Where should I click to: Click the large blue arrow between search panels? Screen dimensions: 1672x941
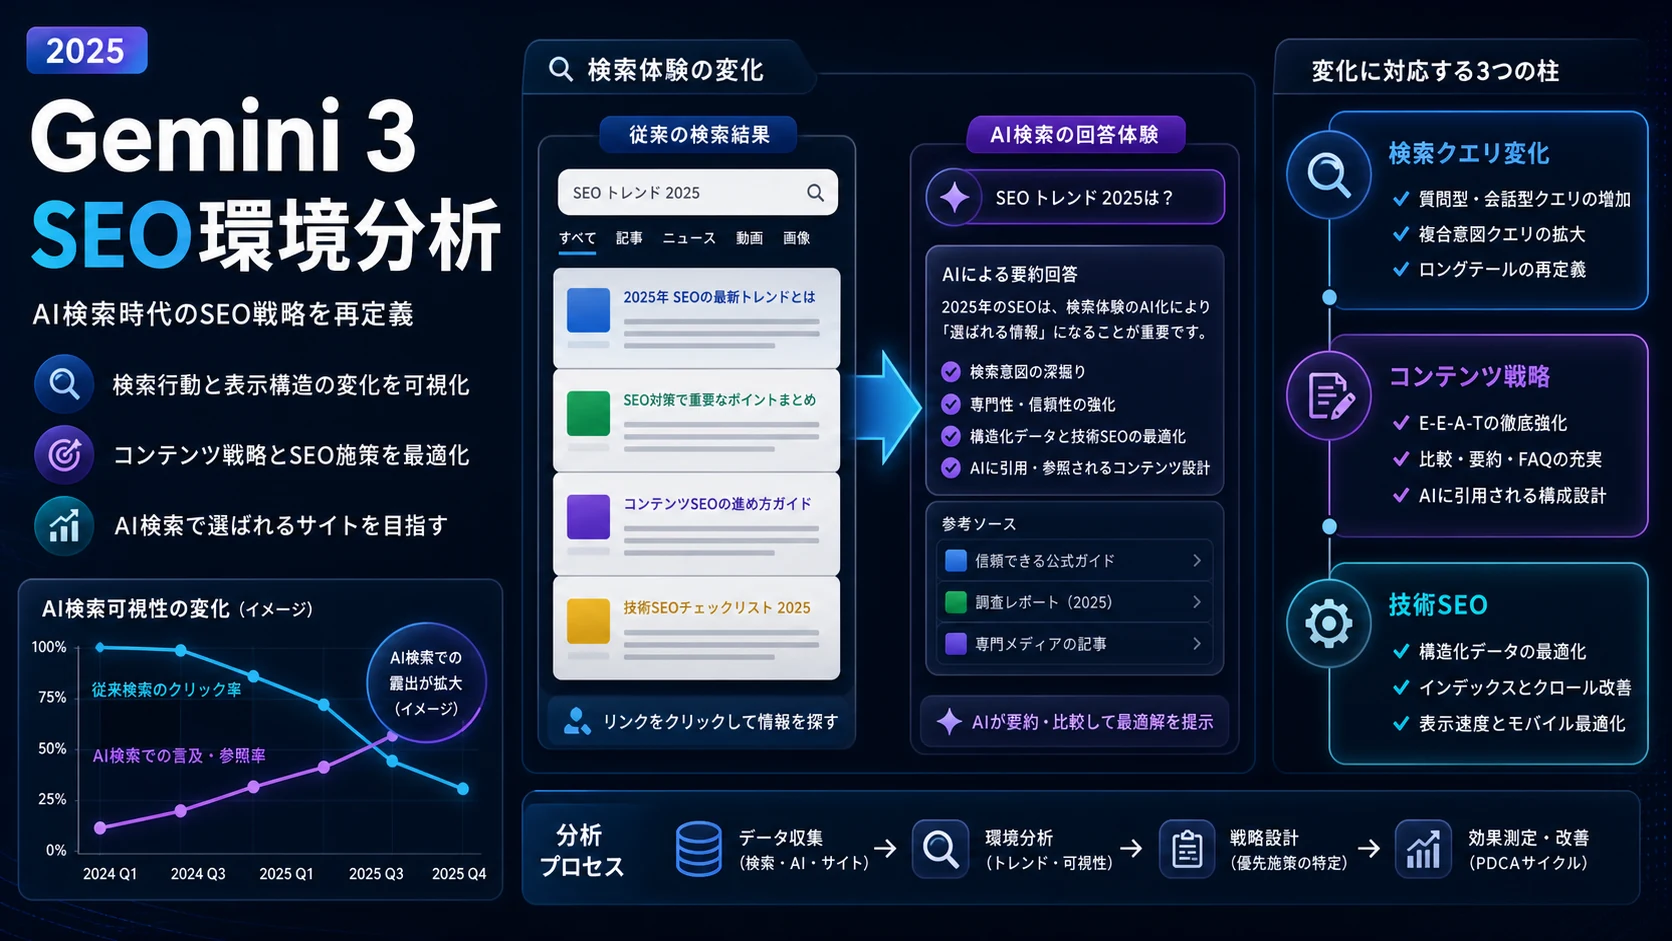pyautogui.click(x=888, y=407)
